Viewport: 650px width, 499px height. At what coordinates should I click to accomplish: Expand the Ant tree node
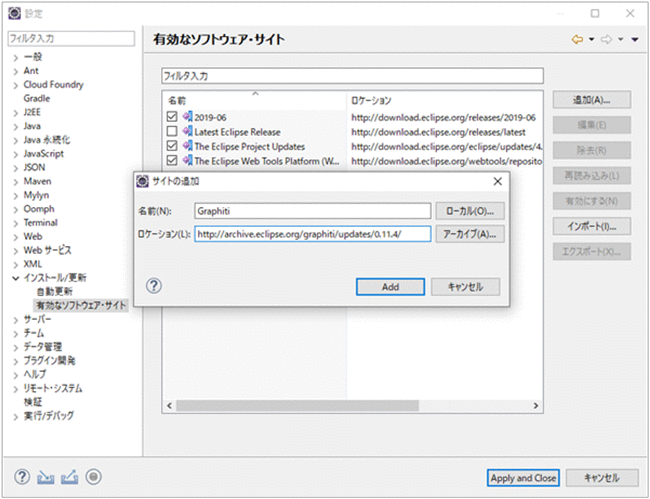[16, 71]
